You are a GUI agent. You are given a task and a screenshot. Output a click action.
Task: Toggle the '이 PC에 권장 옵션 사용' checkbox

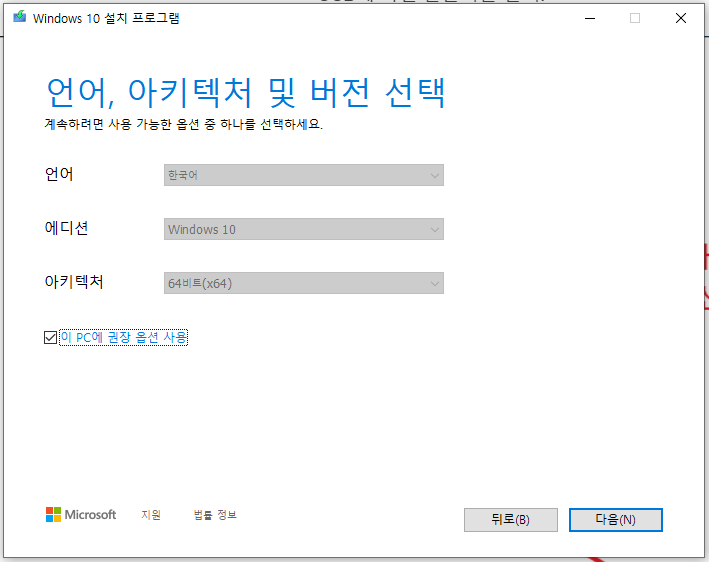pyautogui.click(x=51, y=337)
